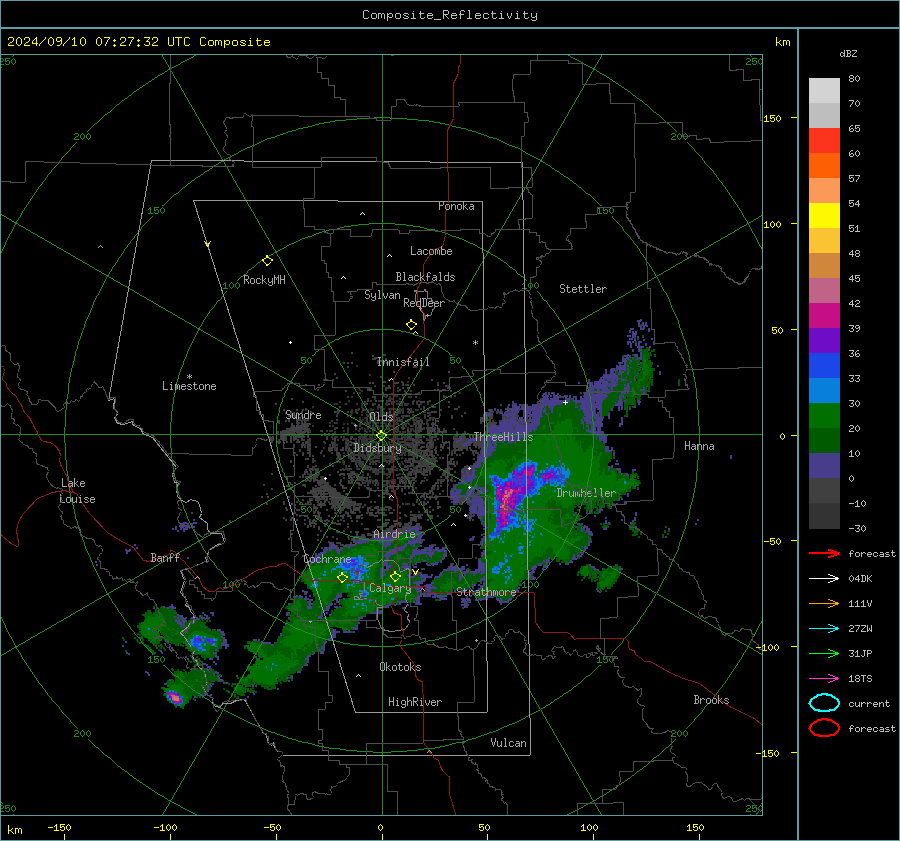Pick the bright green 30 to 20 dBZ swatch
The height and width of the screenshot is (841, 900).
[x=824, y=416]
